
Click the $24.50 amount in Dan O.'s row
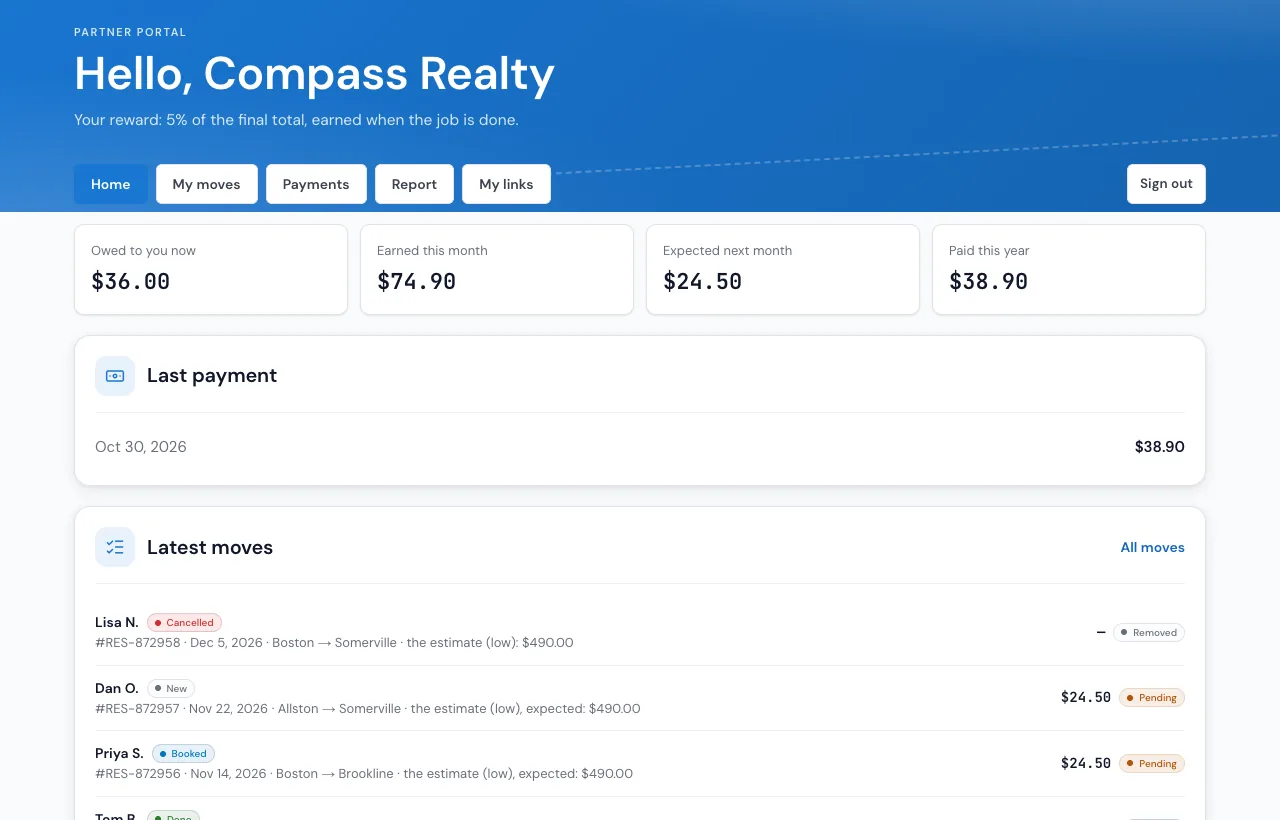pyautogui.click(x=1086, y=698)
